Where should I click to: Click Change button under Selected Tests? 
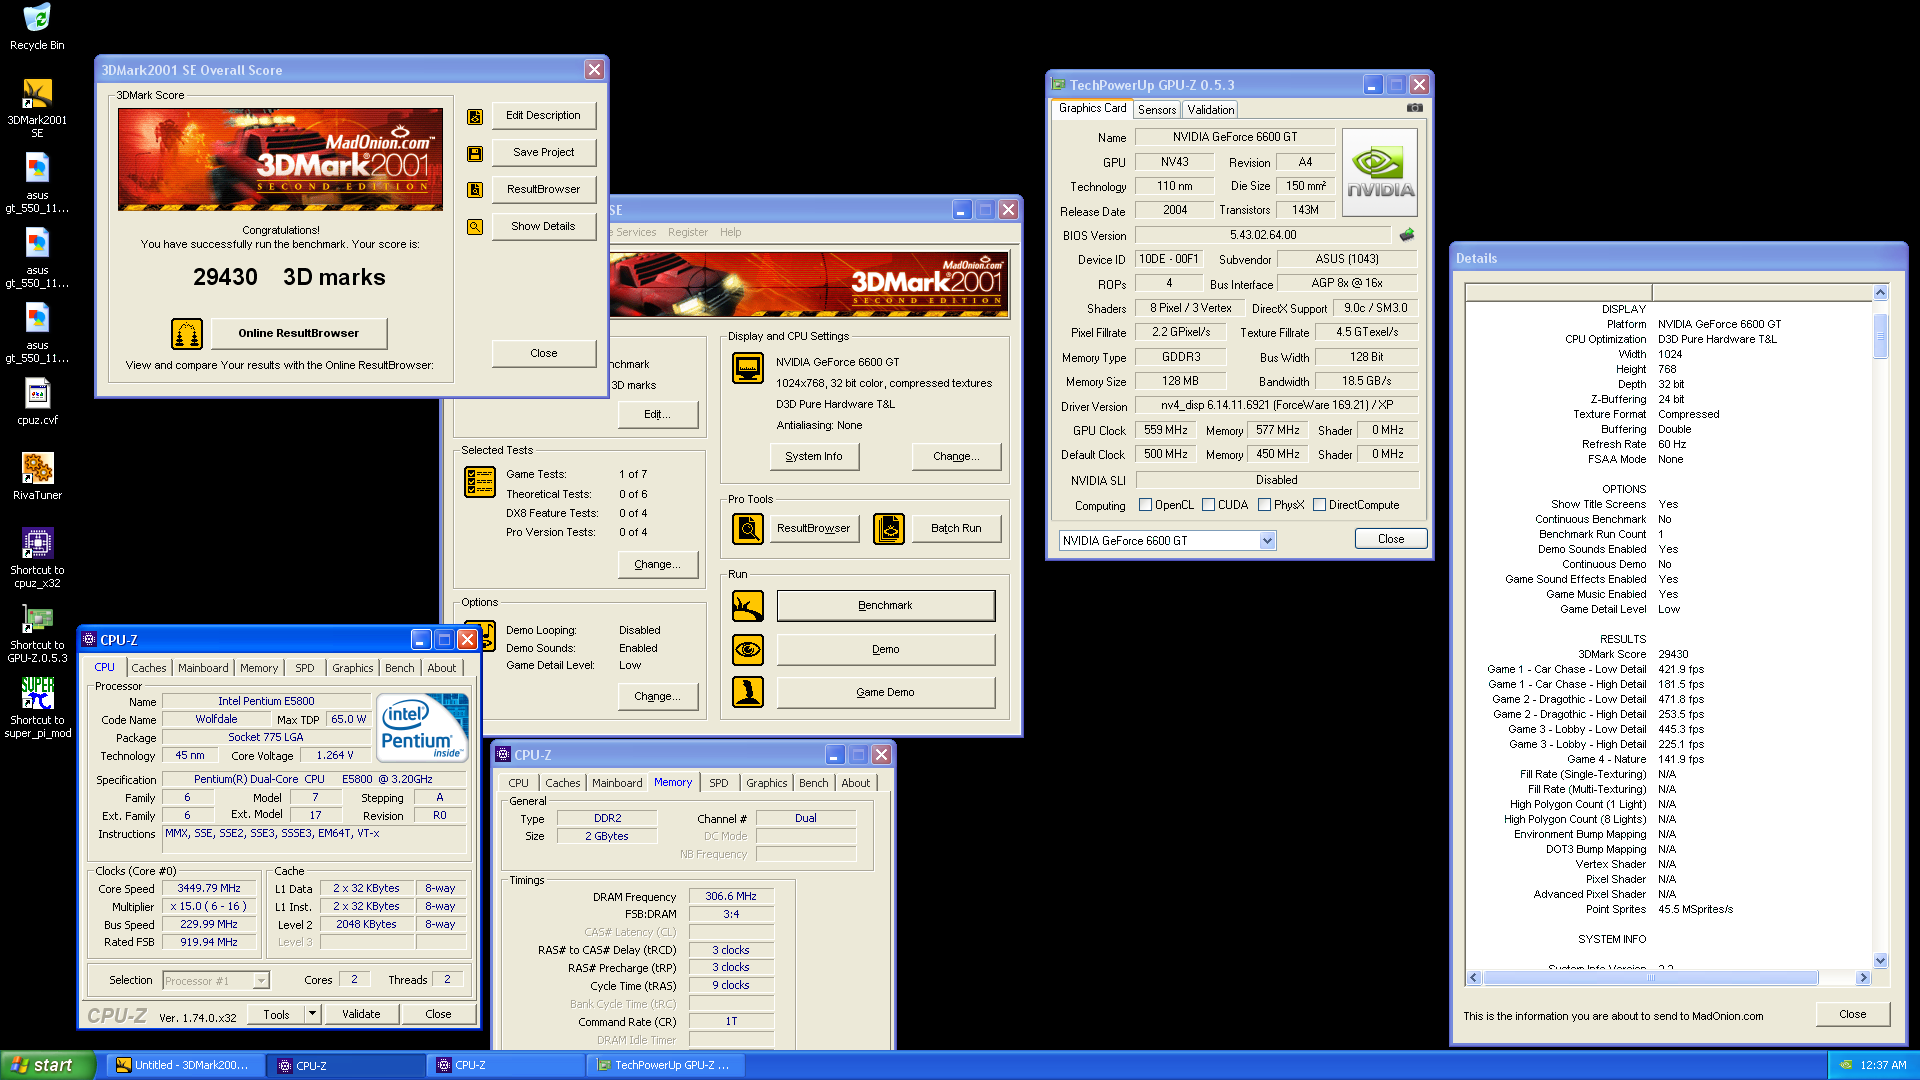coord(658,564)
